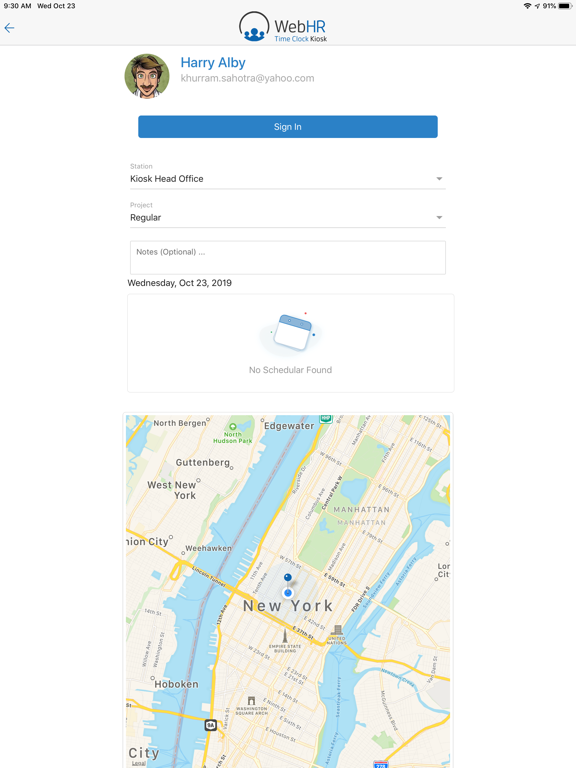Tap the United Nations landmark icon
The height and width of the screenshot is (768, 576).
click(337, 630)
